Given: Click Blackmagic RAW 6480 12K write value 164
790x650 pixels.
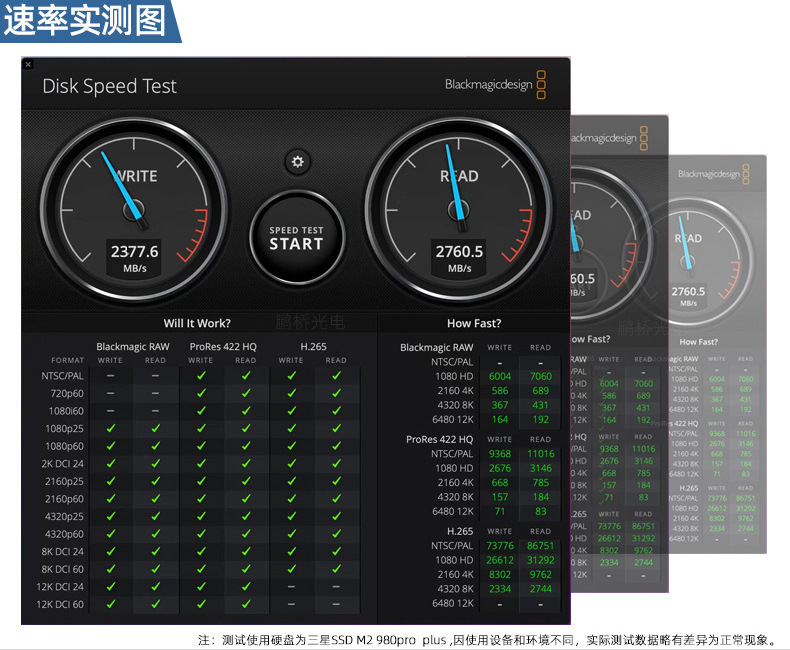Looking at the screenshot, I should click(x=500, y=420).
